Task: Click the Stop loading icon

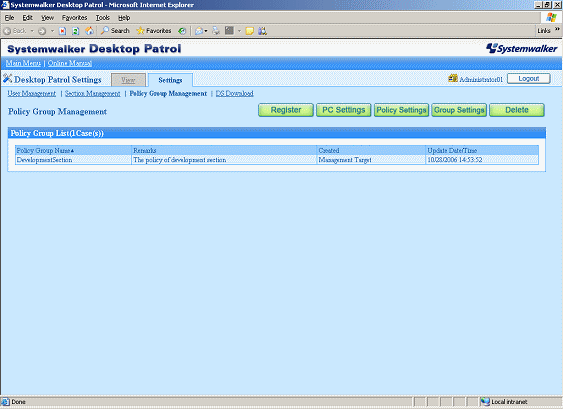Action: coord(62,31)
